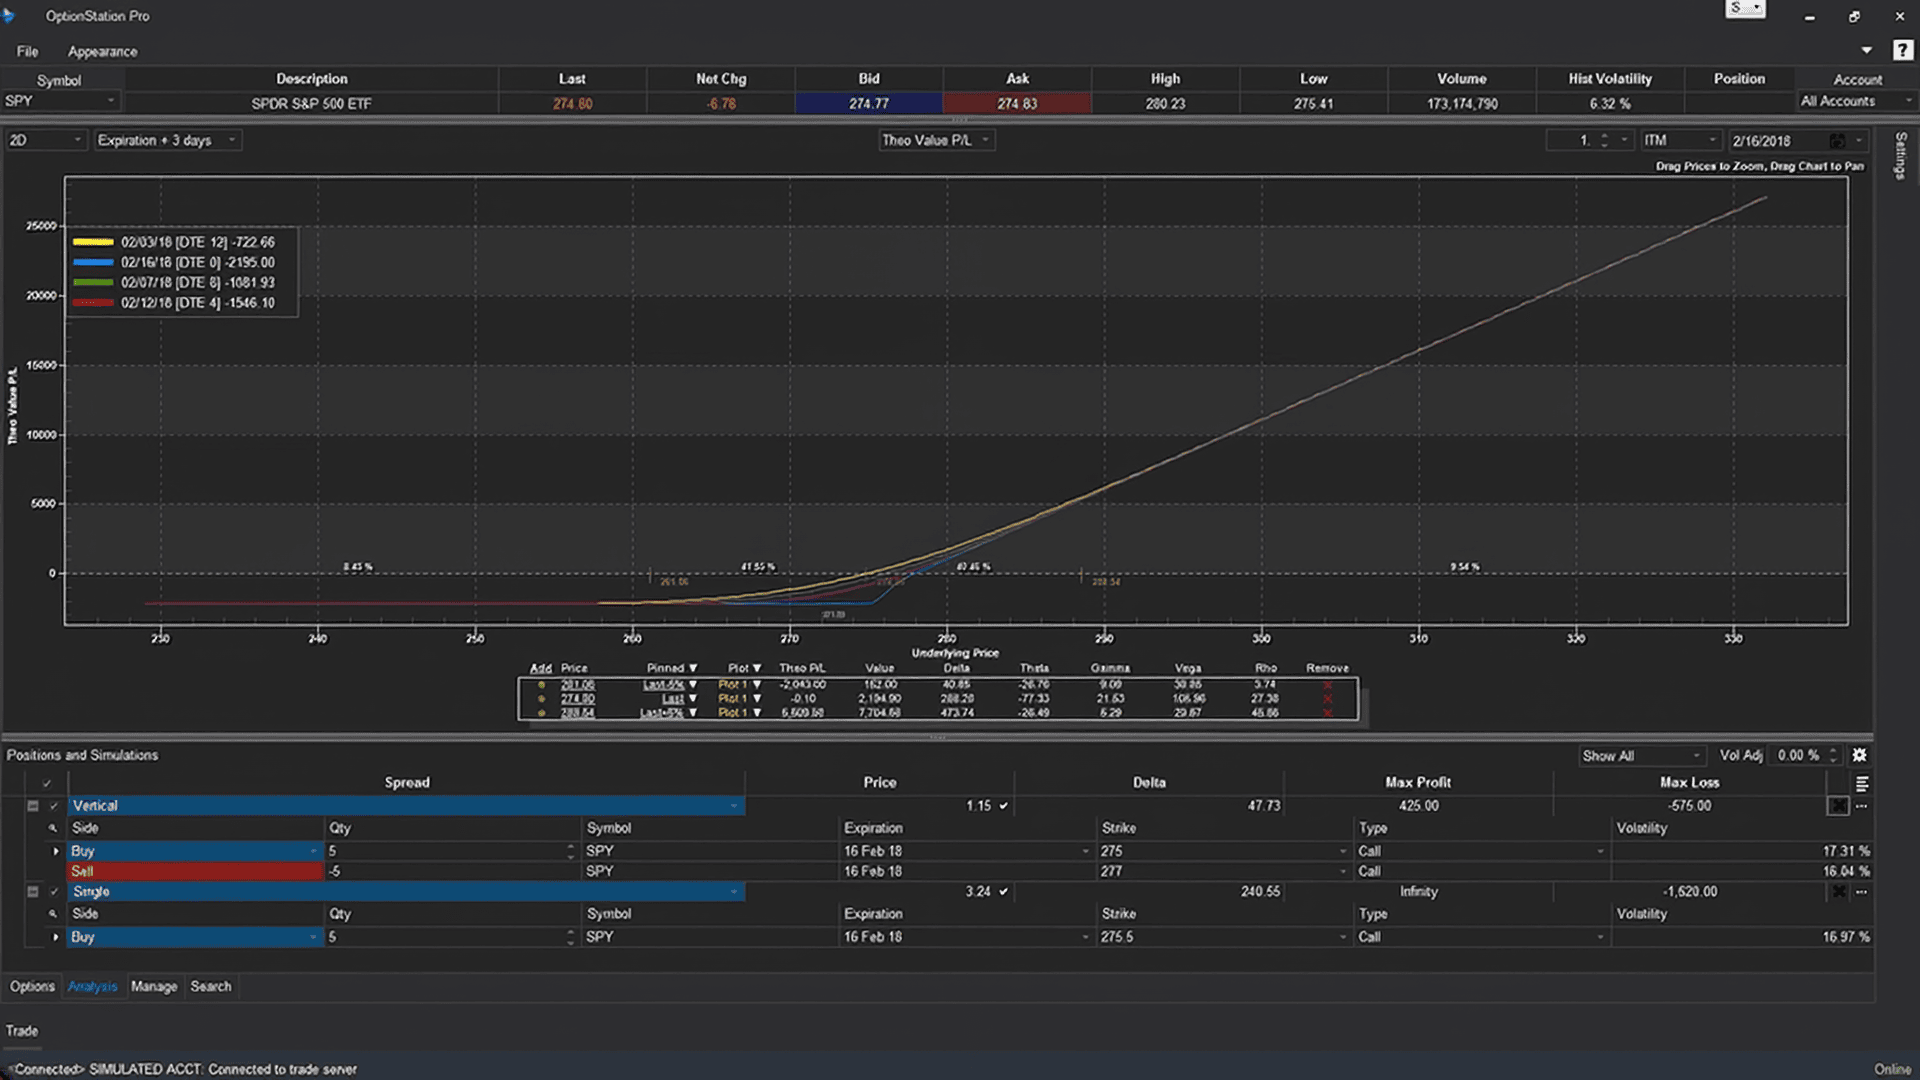The height and width of the screenshot is (1080, 1920).
Task: Open the SPY symbol dropdown
Action: (x=60, y=101)
